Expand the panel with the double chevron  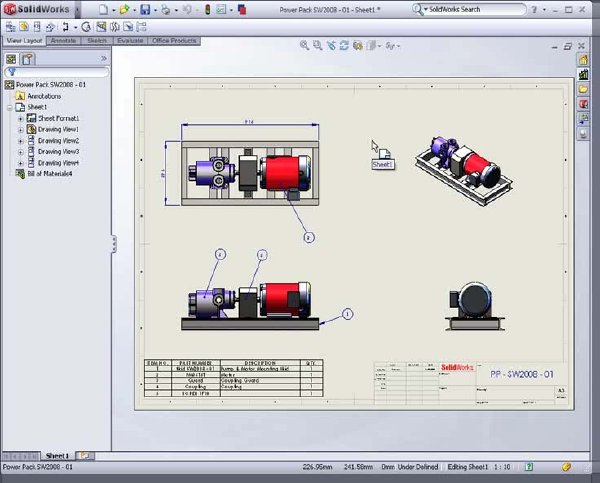tap(104, 59)
